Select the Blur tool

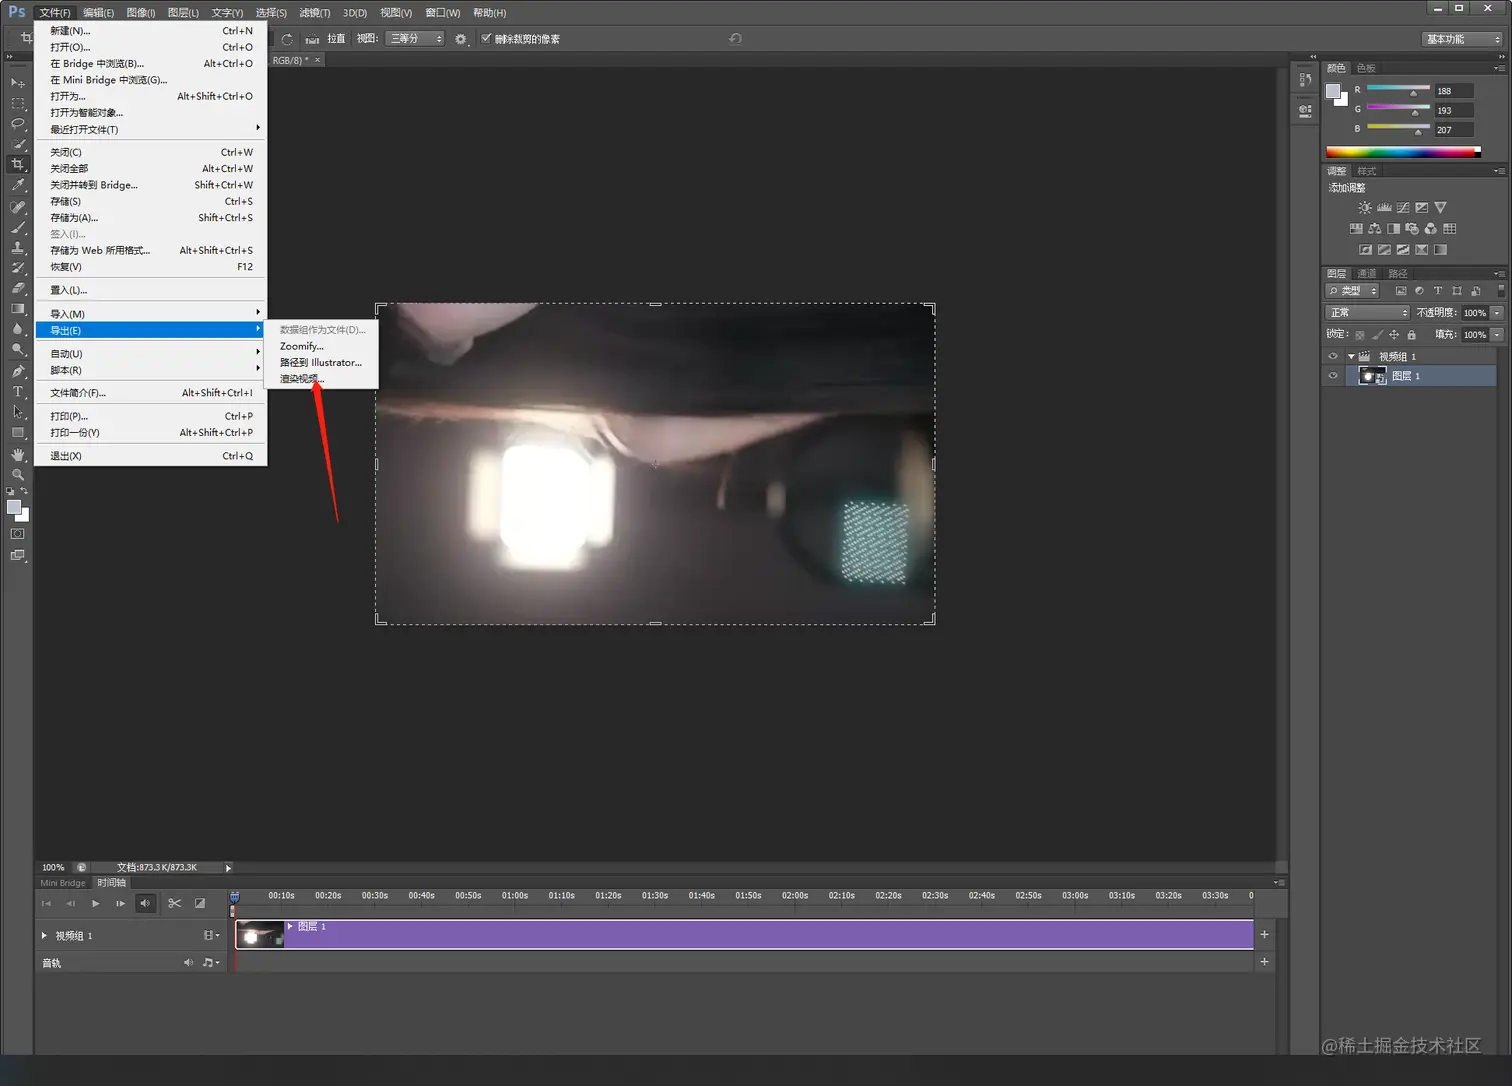(18, 329)
